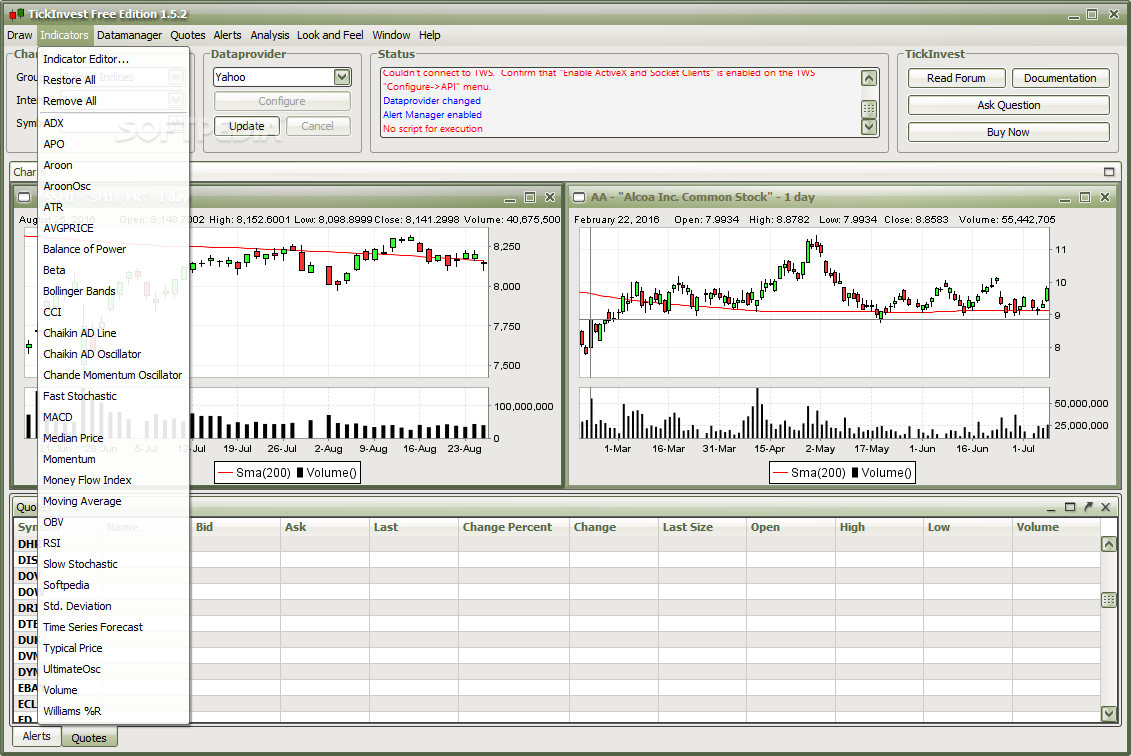Select the CCI indicator

114,312
